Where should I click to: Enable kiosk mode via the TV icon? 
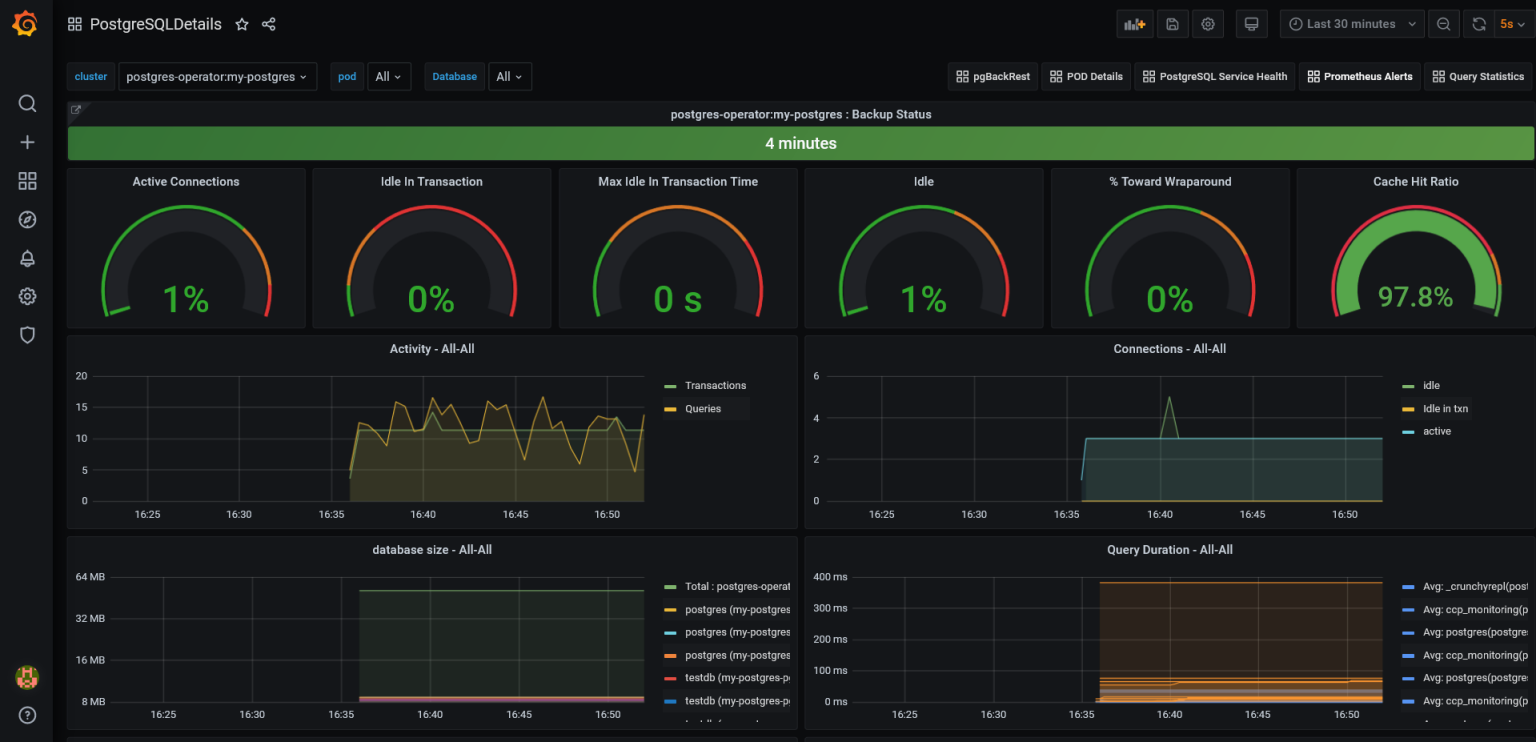1251,23
